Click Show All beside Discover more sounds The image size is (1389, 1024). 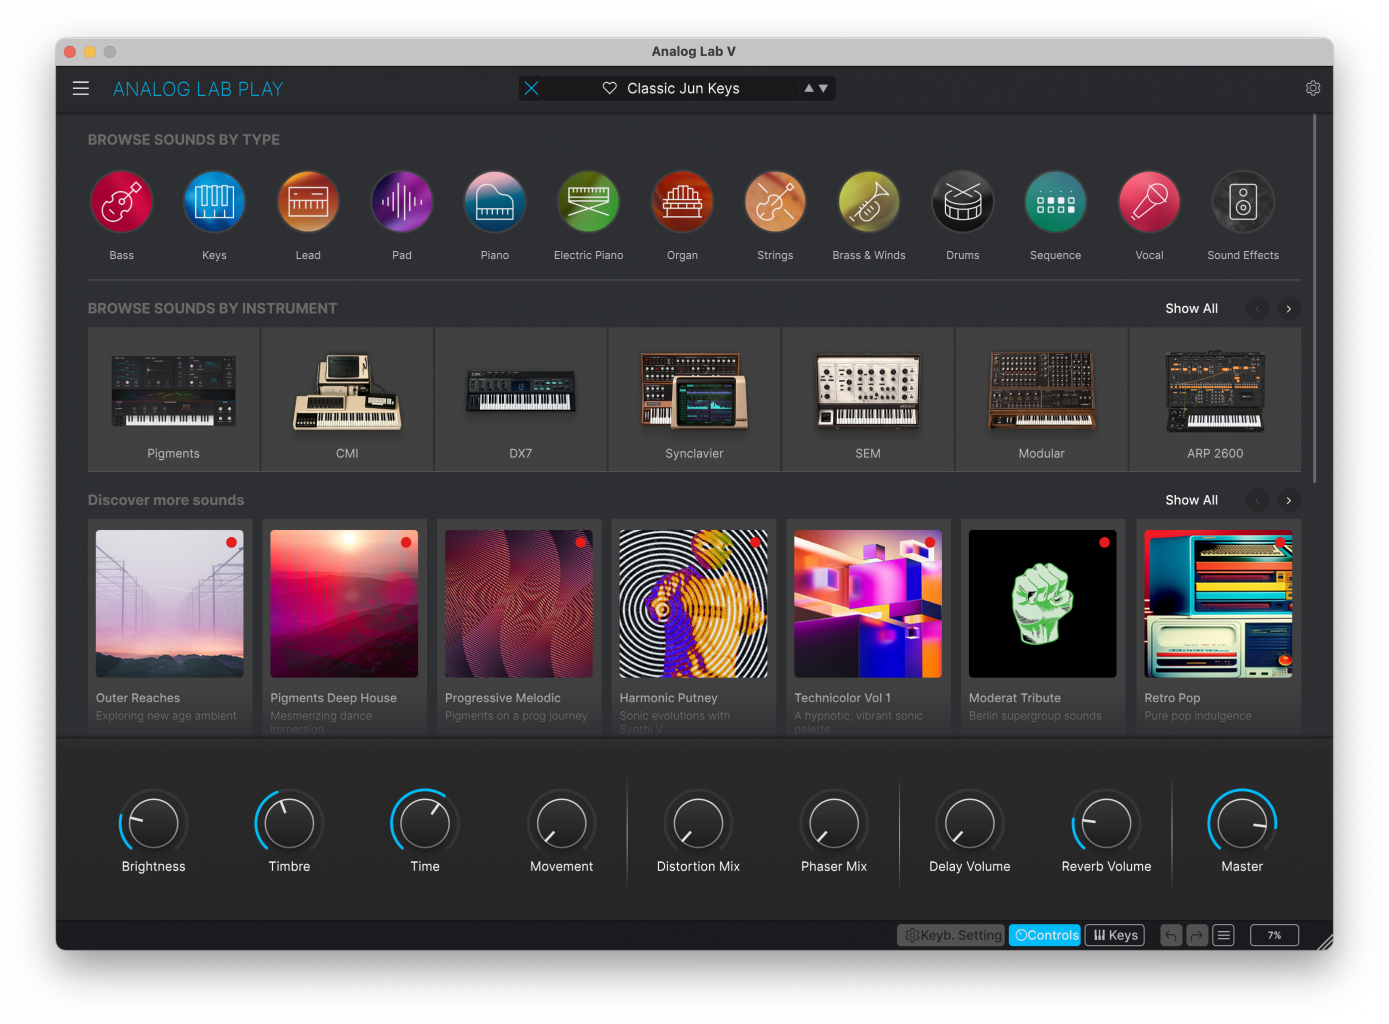(1191, 500)
